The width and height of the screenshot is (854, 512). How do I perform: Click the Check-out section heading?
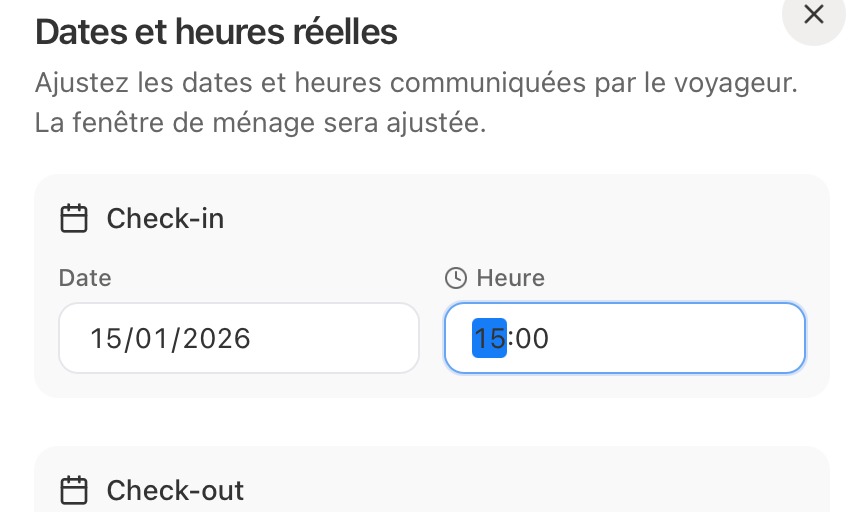[175, 490]
